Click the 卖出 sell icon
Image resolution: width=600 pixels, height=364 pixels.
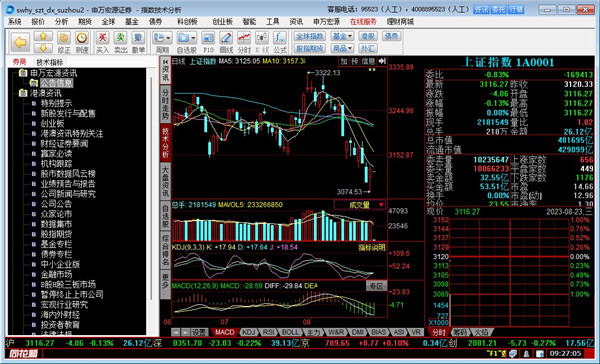point(120,42)
